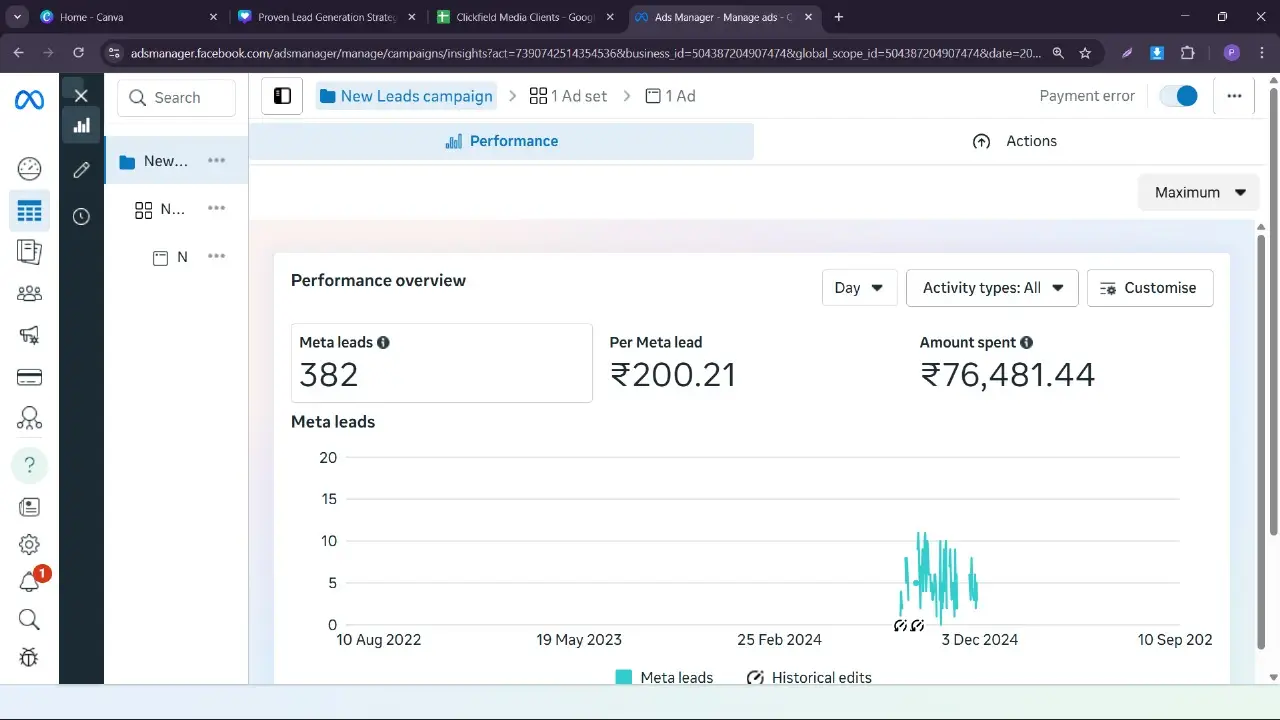
Task: Open the Maximum date range dropdown
Action: tap(1199, 192)
